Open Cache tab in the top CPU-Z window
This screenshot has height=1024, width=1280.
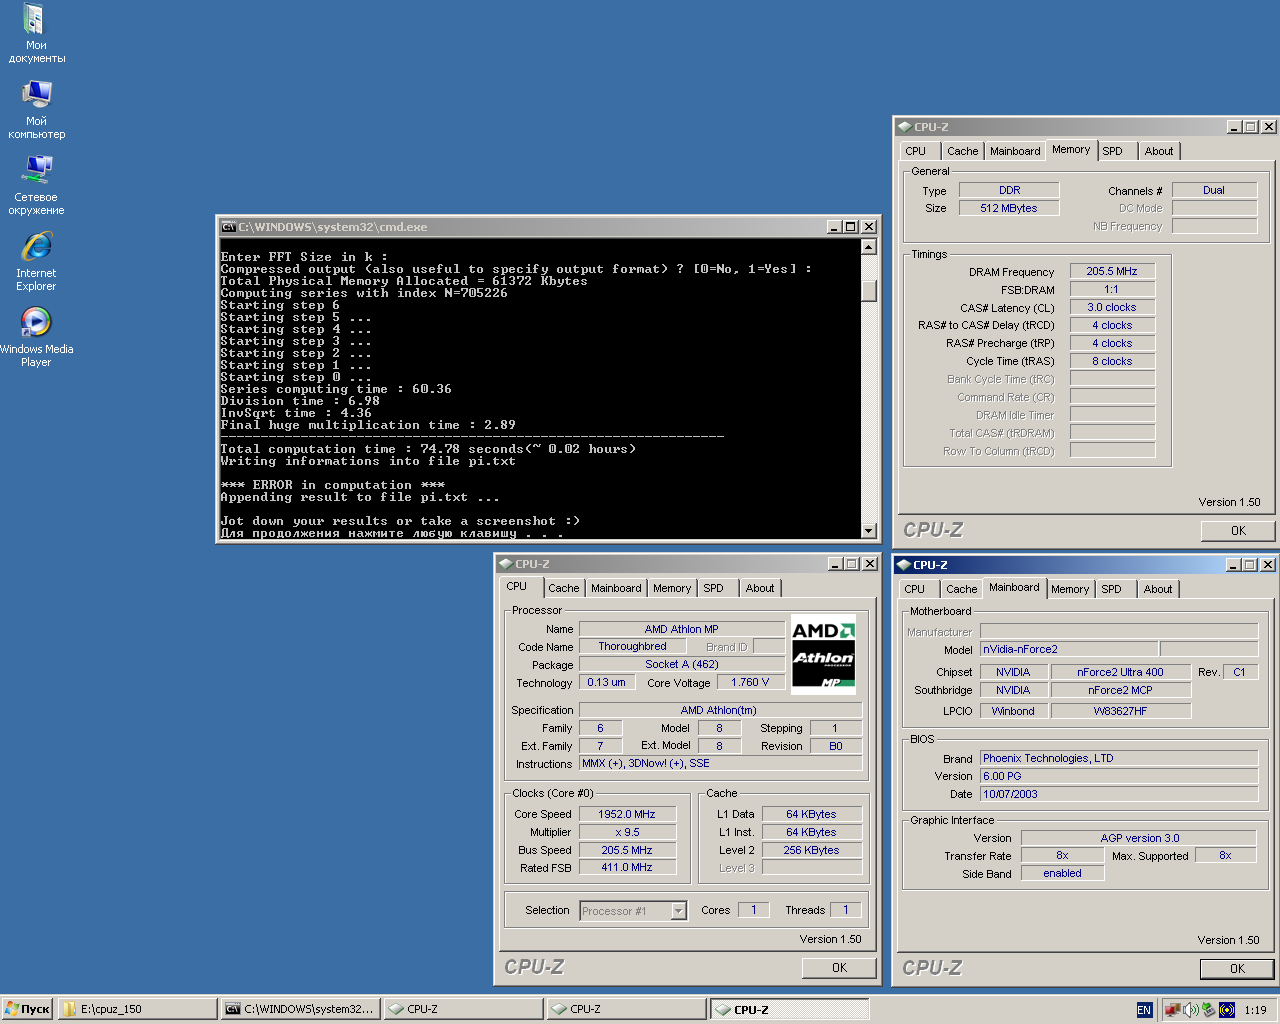pyautogui.click(x=962, y=151)
